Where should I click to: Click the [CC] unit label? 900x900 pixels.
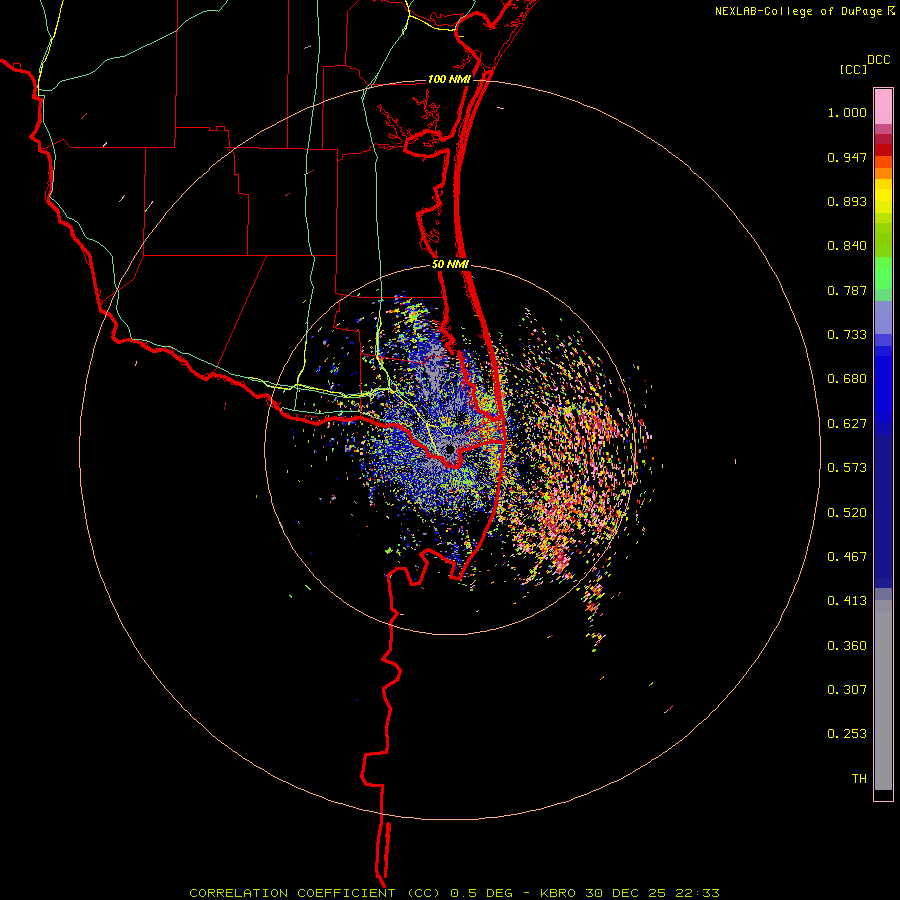coord(854,69)
